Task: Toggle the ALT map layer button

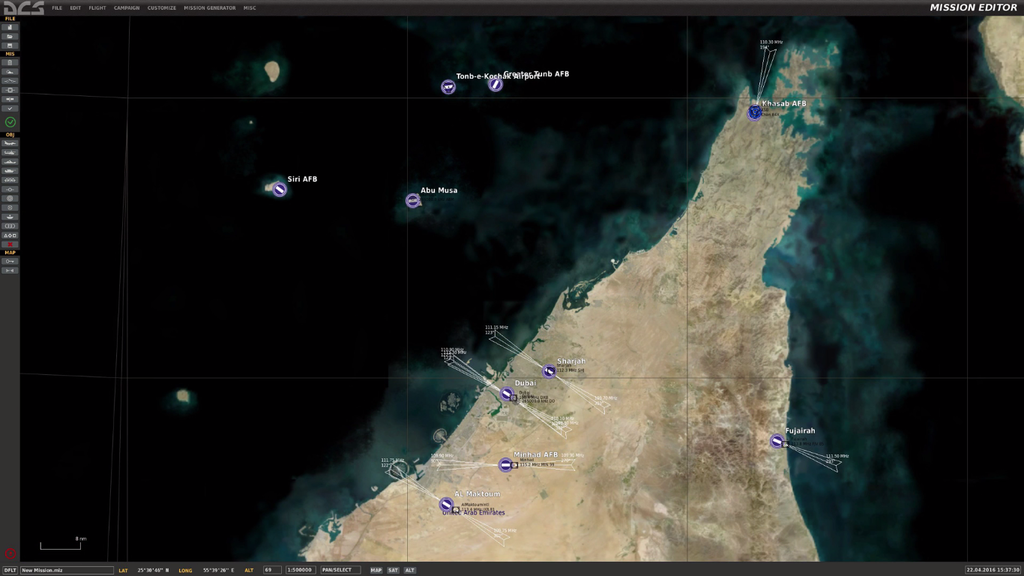Action: pyautogui.click(x=410, y=570)
